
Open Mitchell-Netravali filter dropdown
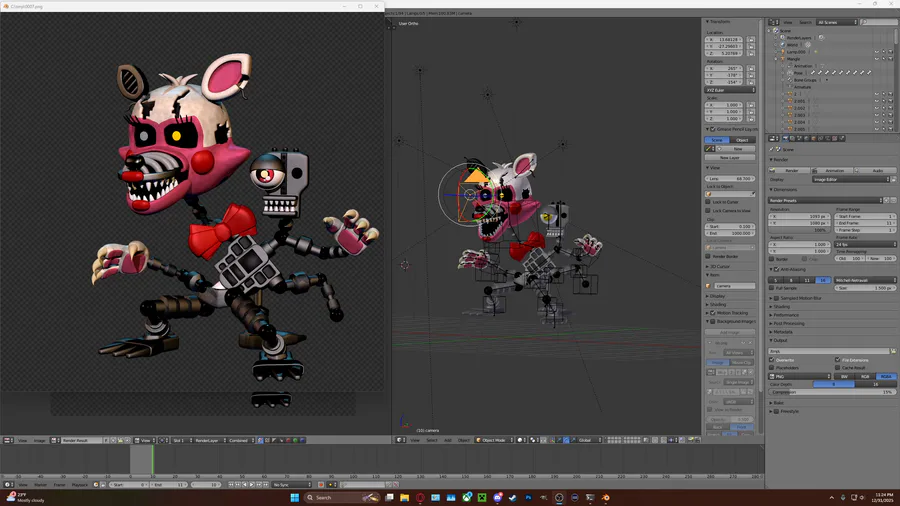coord(866,280)
